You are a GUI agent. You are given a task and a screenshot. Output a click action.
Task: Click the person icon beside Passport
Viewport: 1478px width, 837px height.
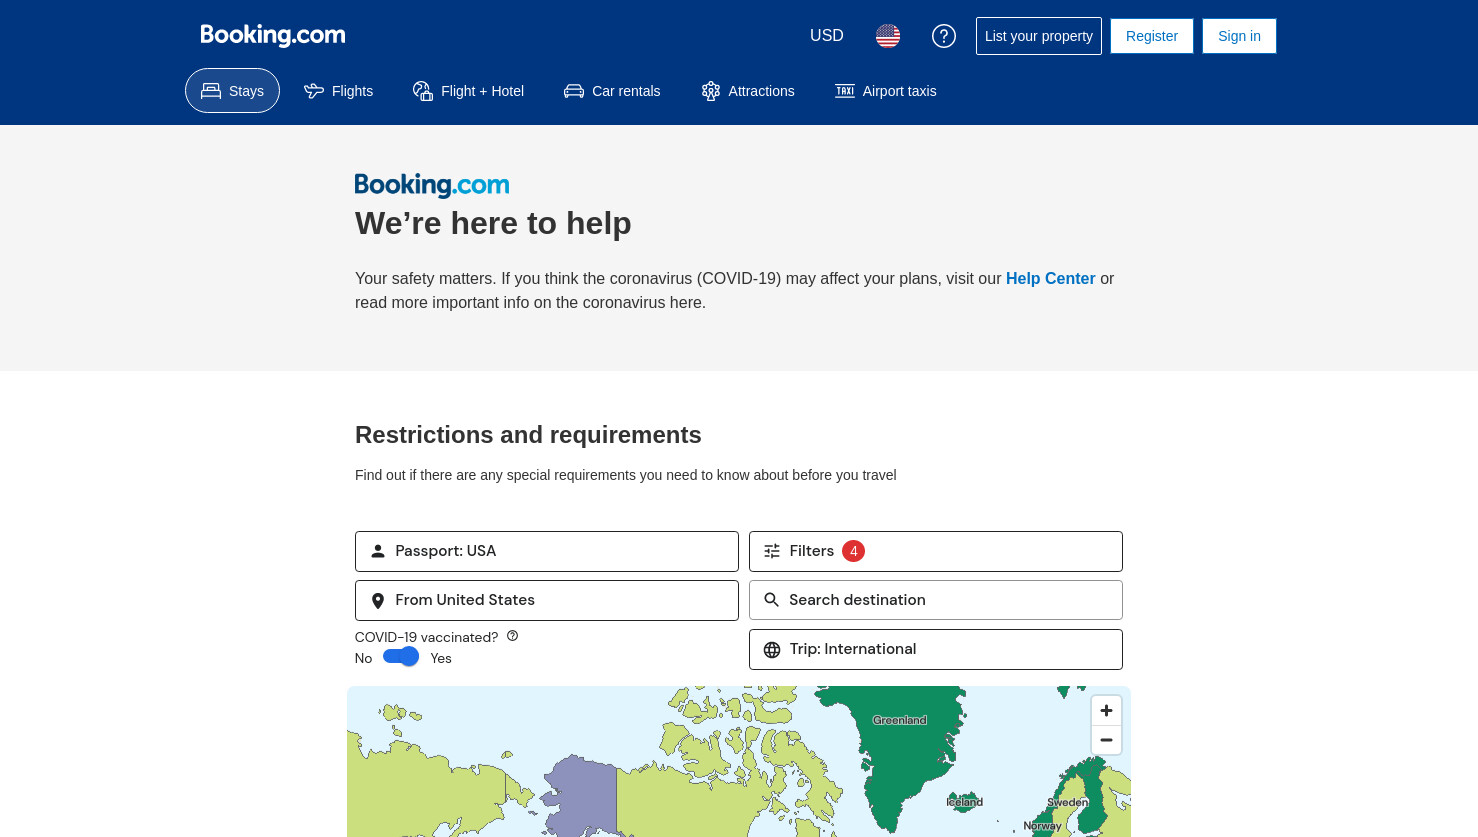click(x=378, y=551)
